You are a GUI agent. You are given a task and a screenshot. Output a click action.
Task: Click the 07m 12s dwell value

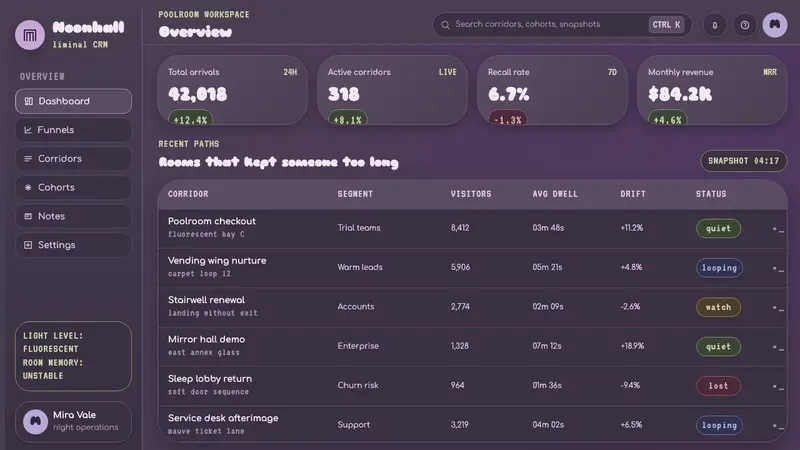pyautogui.click(x=547, y=346)
